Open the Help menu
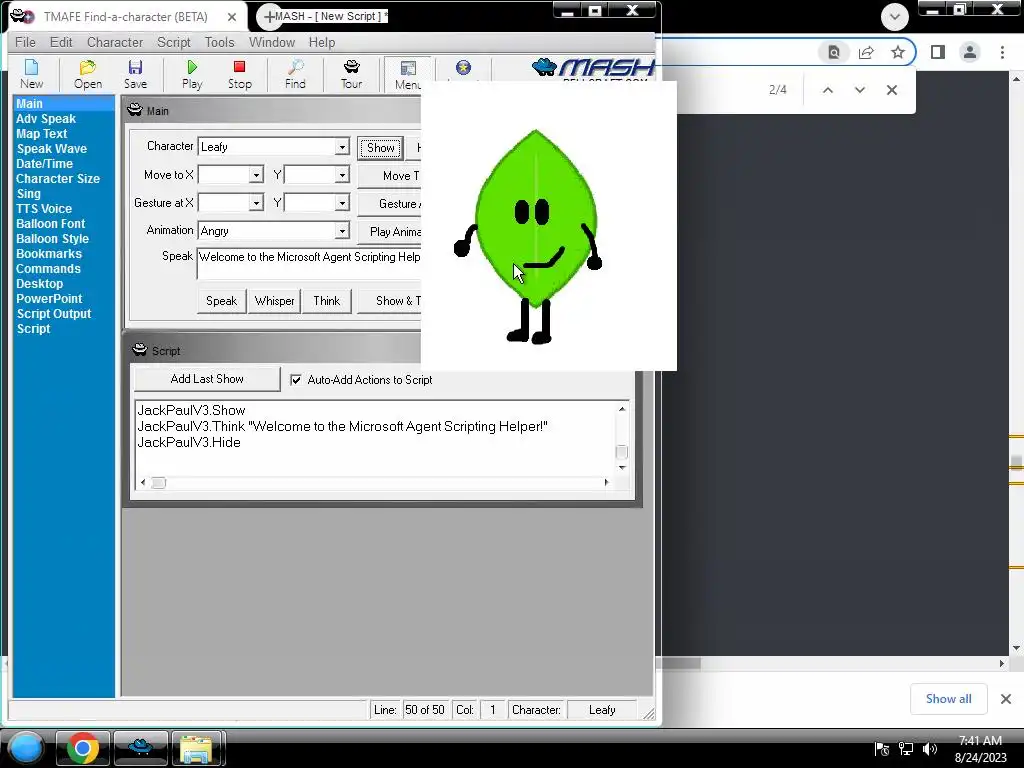The width and height of the screenshot is (1024, 768). (x=322, y=42)
